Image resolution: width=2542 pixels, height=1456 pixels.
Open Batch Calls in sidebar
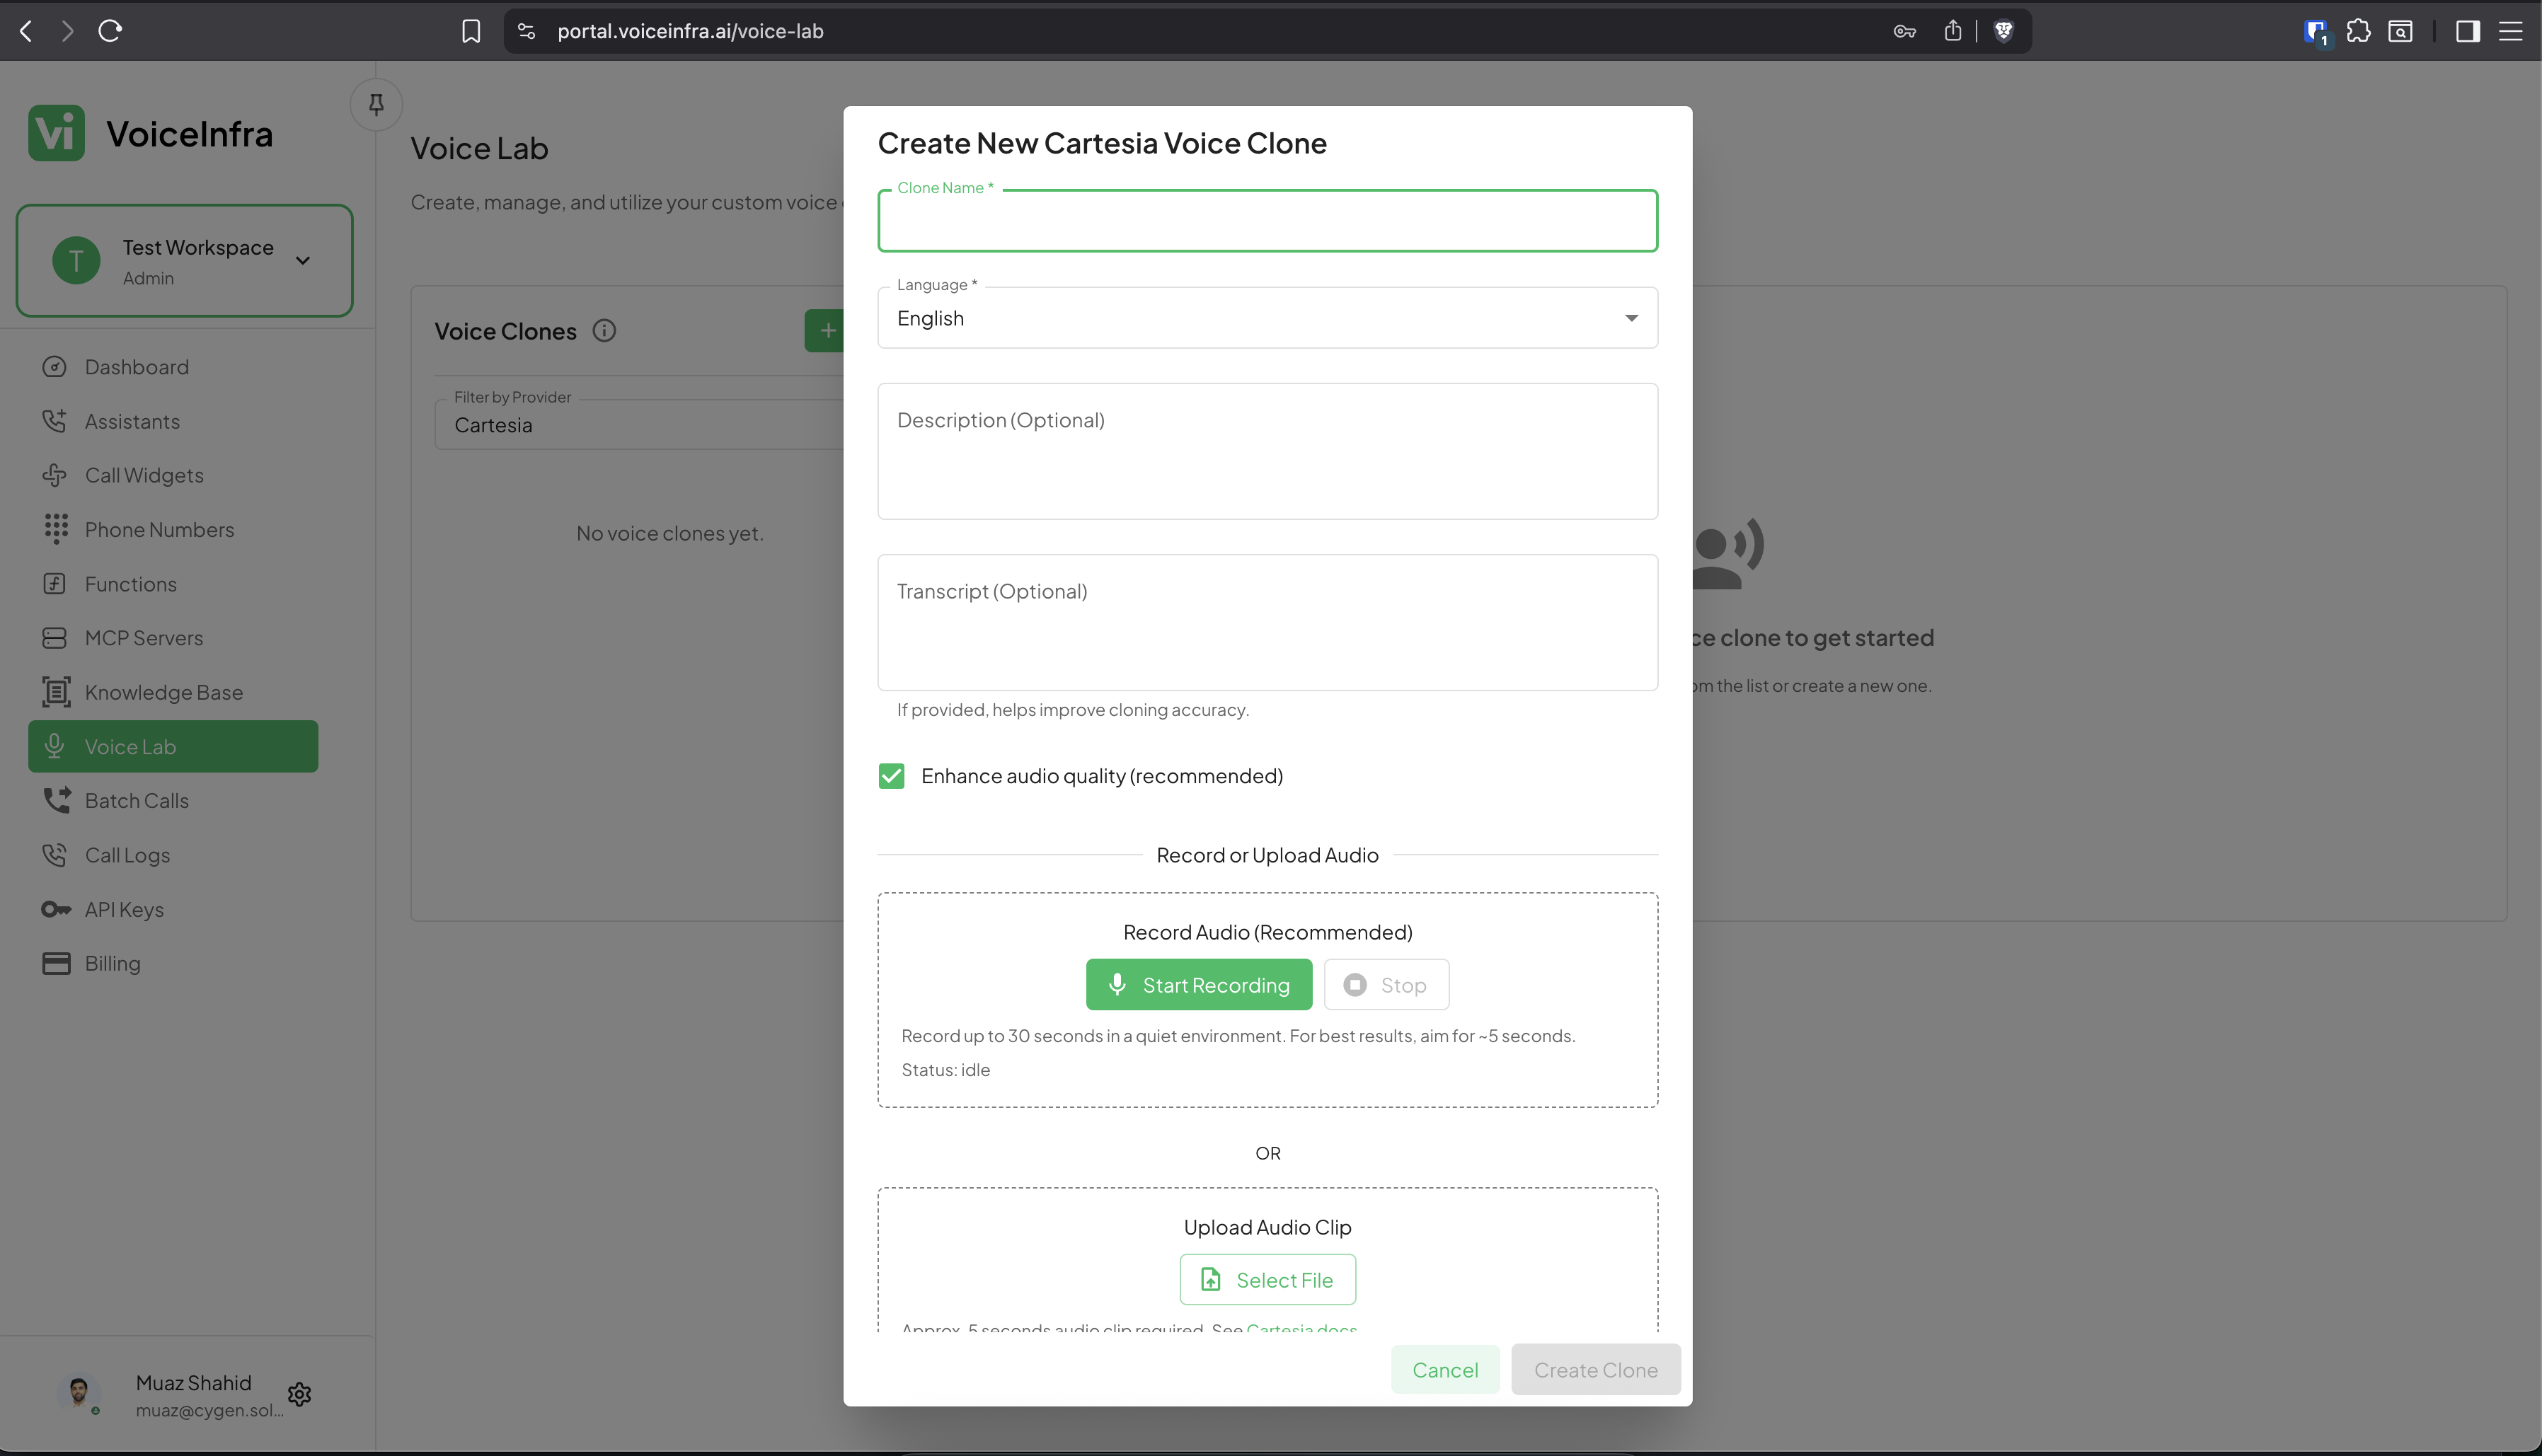(173, 800)
